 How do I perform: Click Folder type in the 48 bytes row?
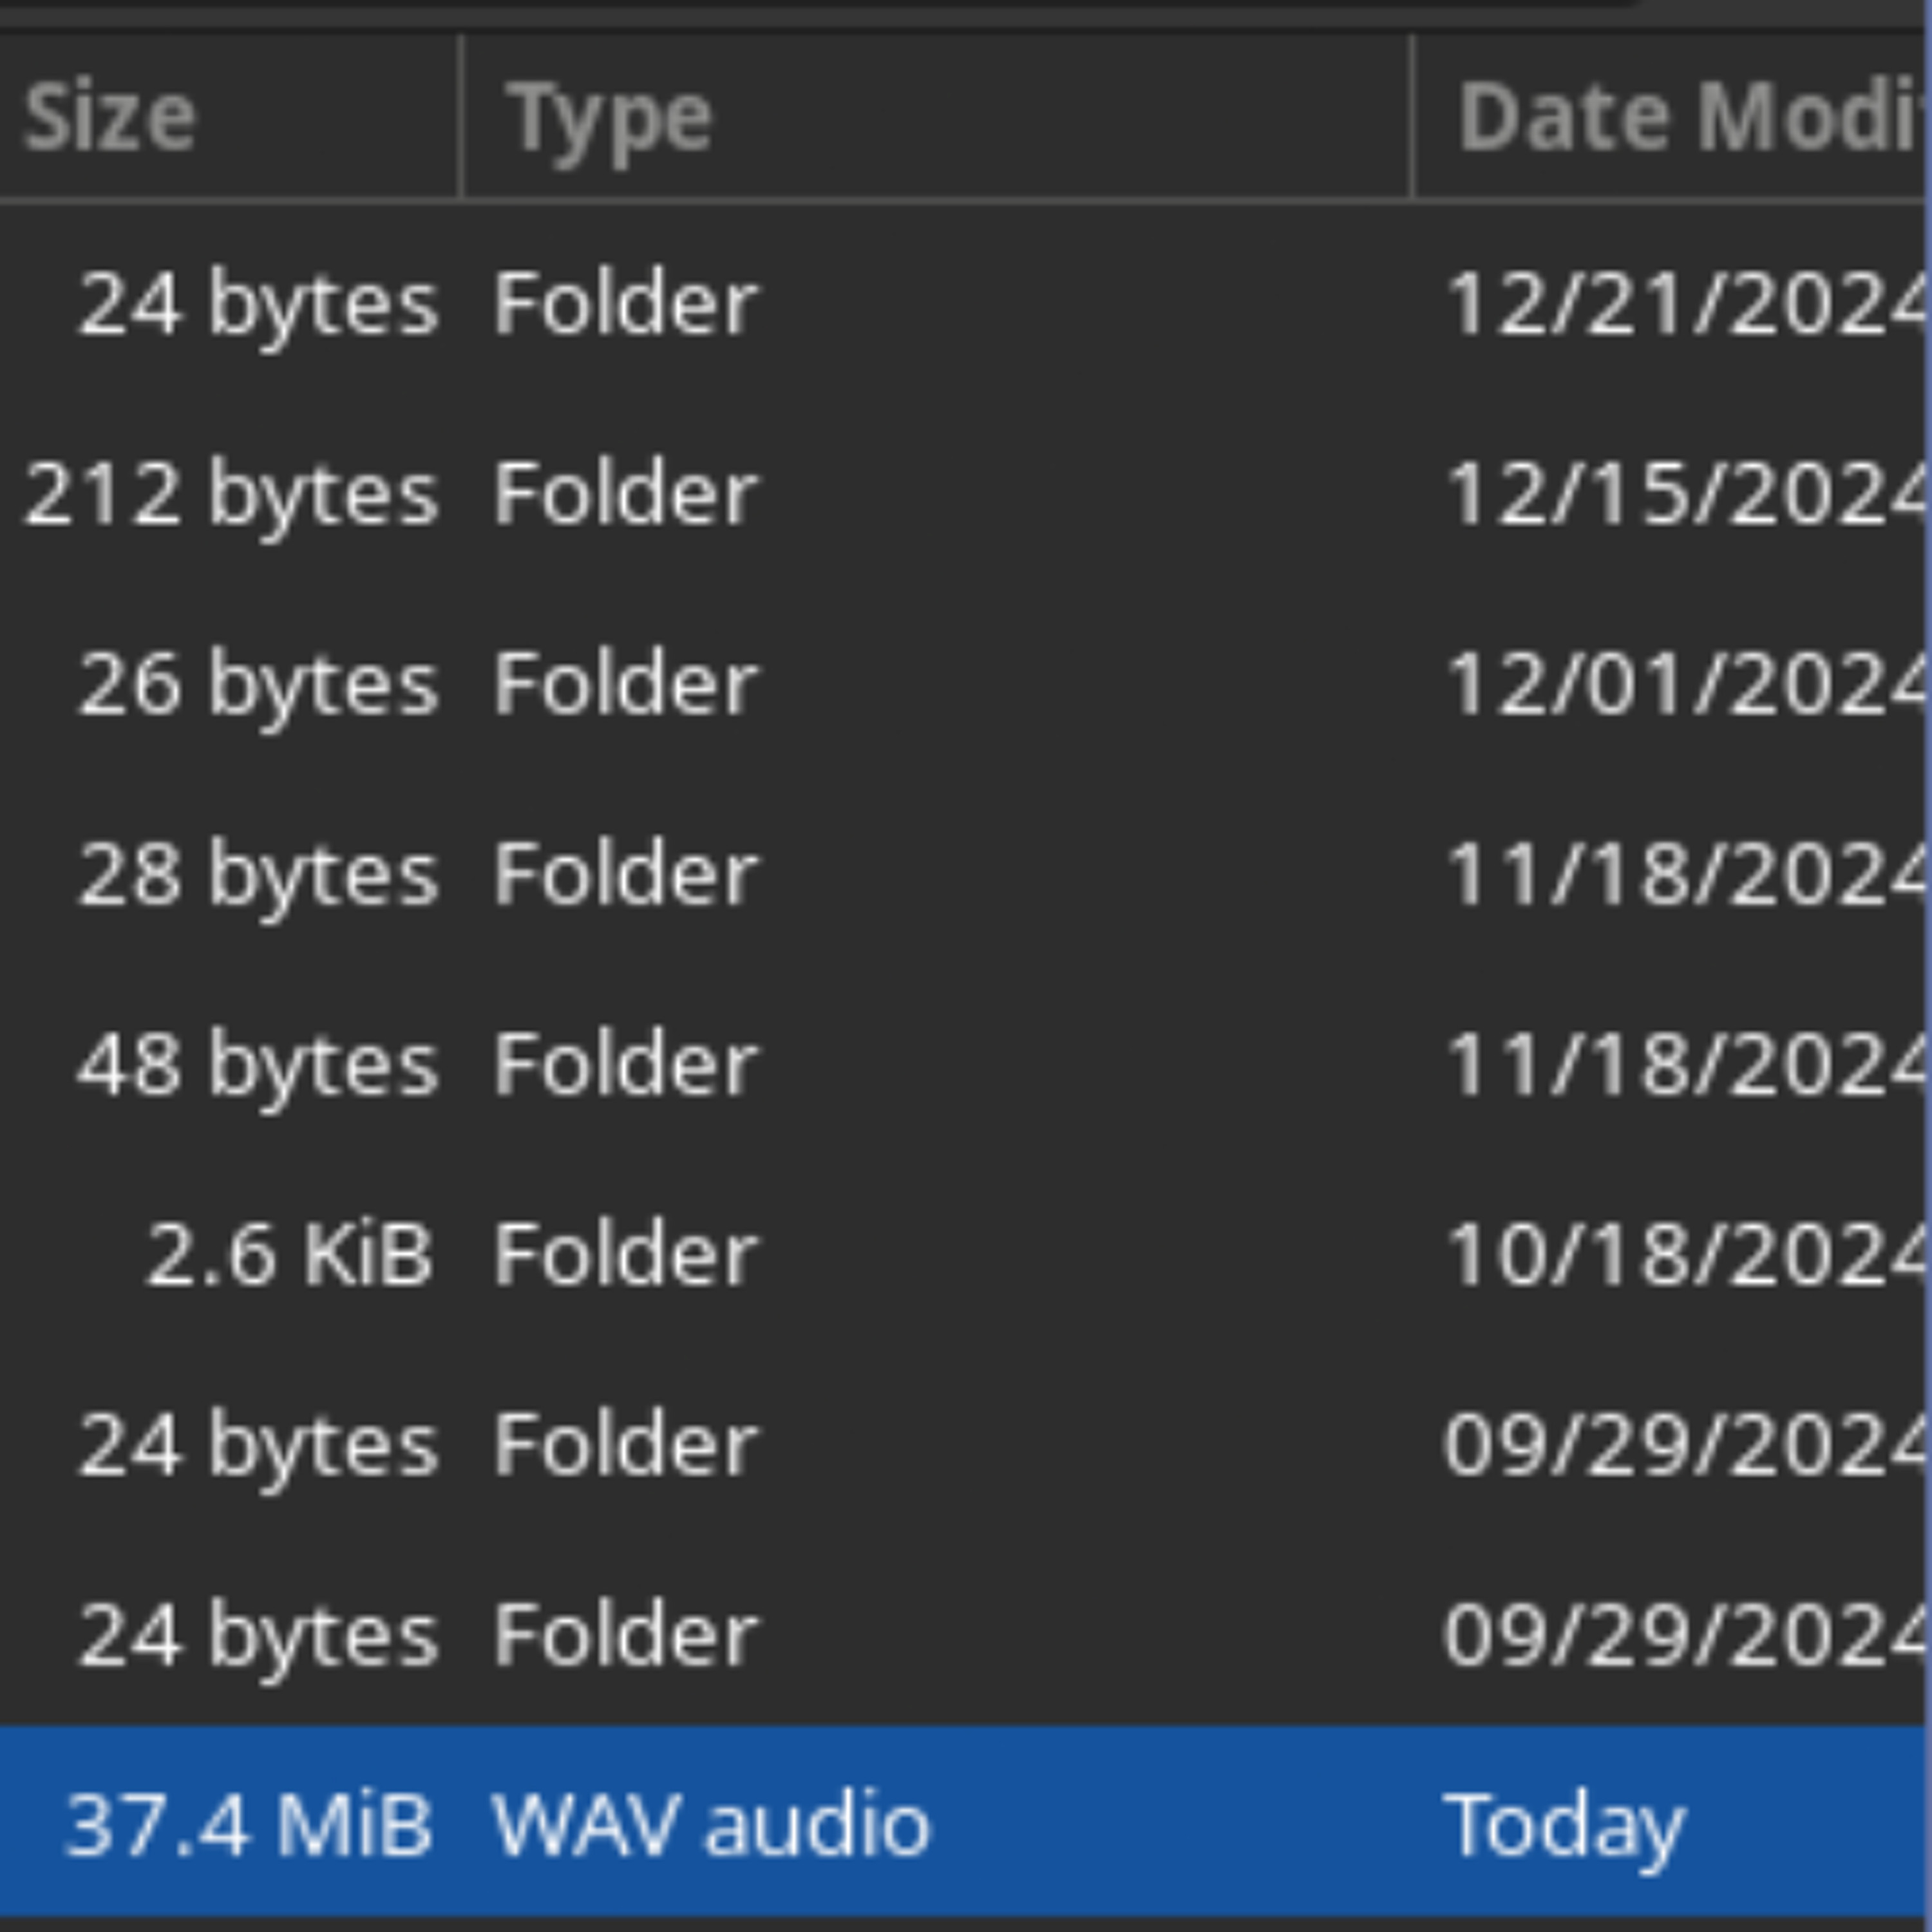(626, 1064)
